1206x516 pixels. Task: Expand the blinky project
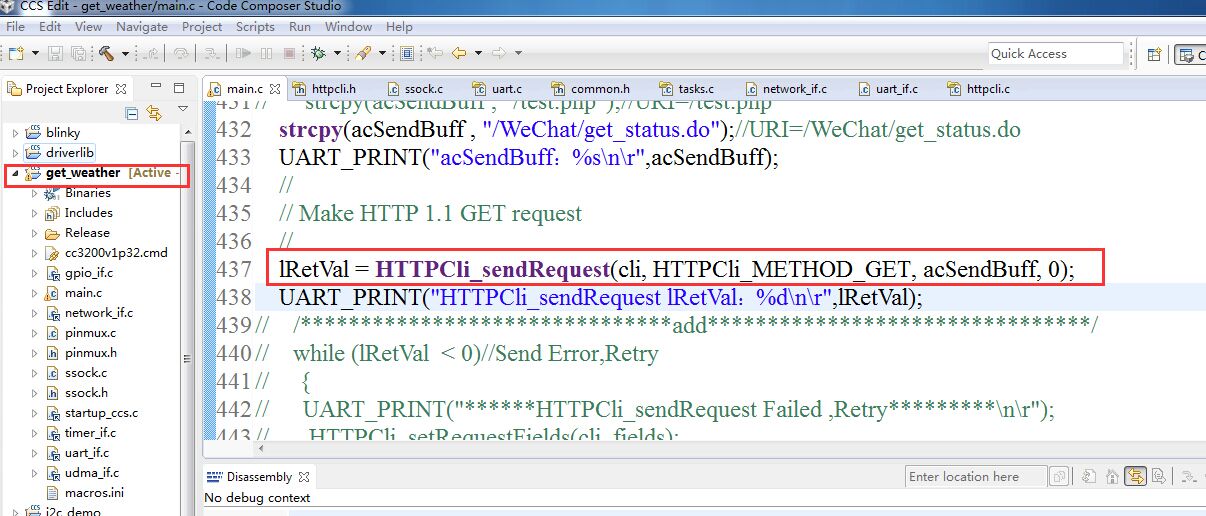(x=15, y=133)
